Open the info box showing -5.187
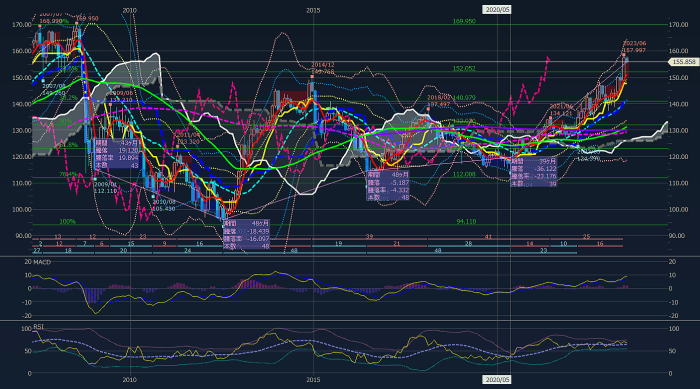 [x=388, y=186]
